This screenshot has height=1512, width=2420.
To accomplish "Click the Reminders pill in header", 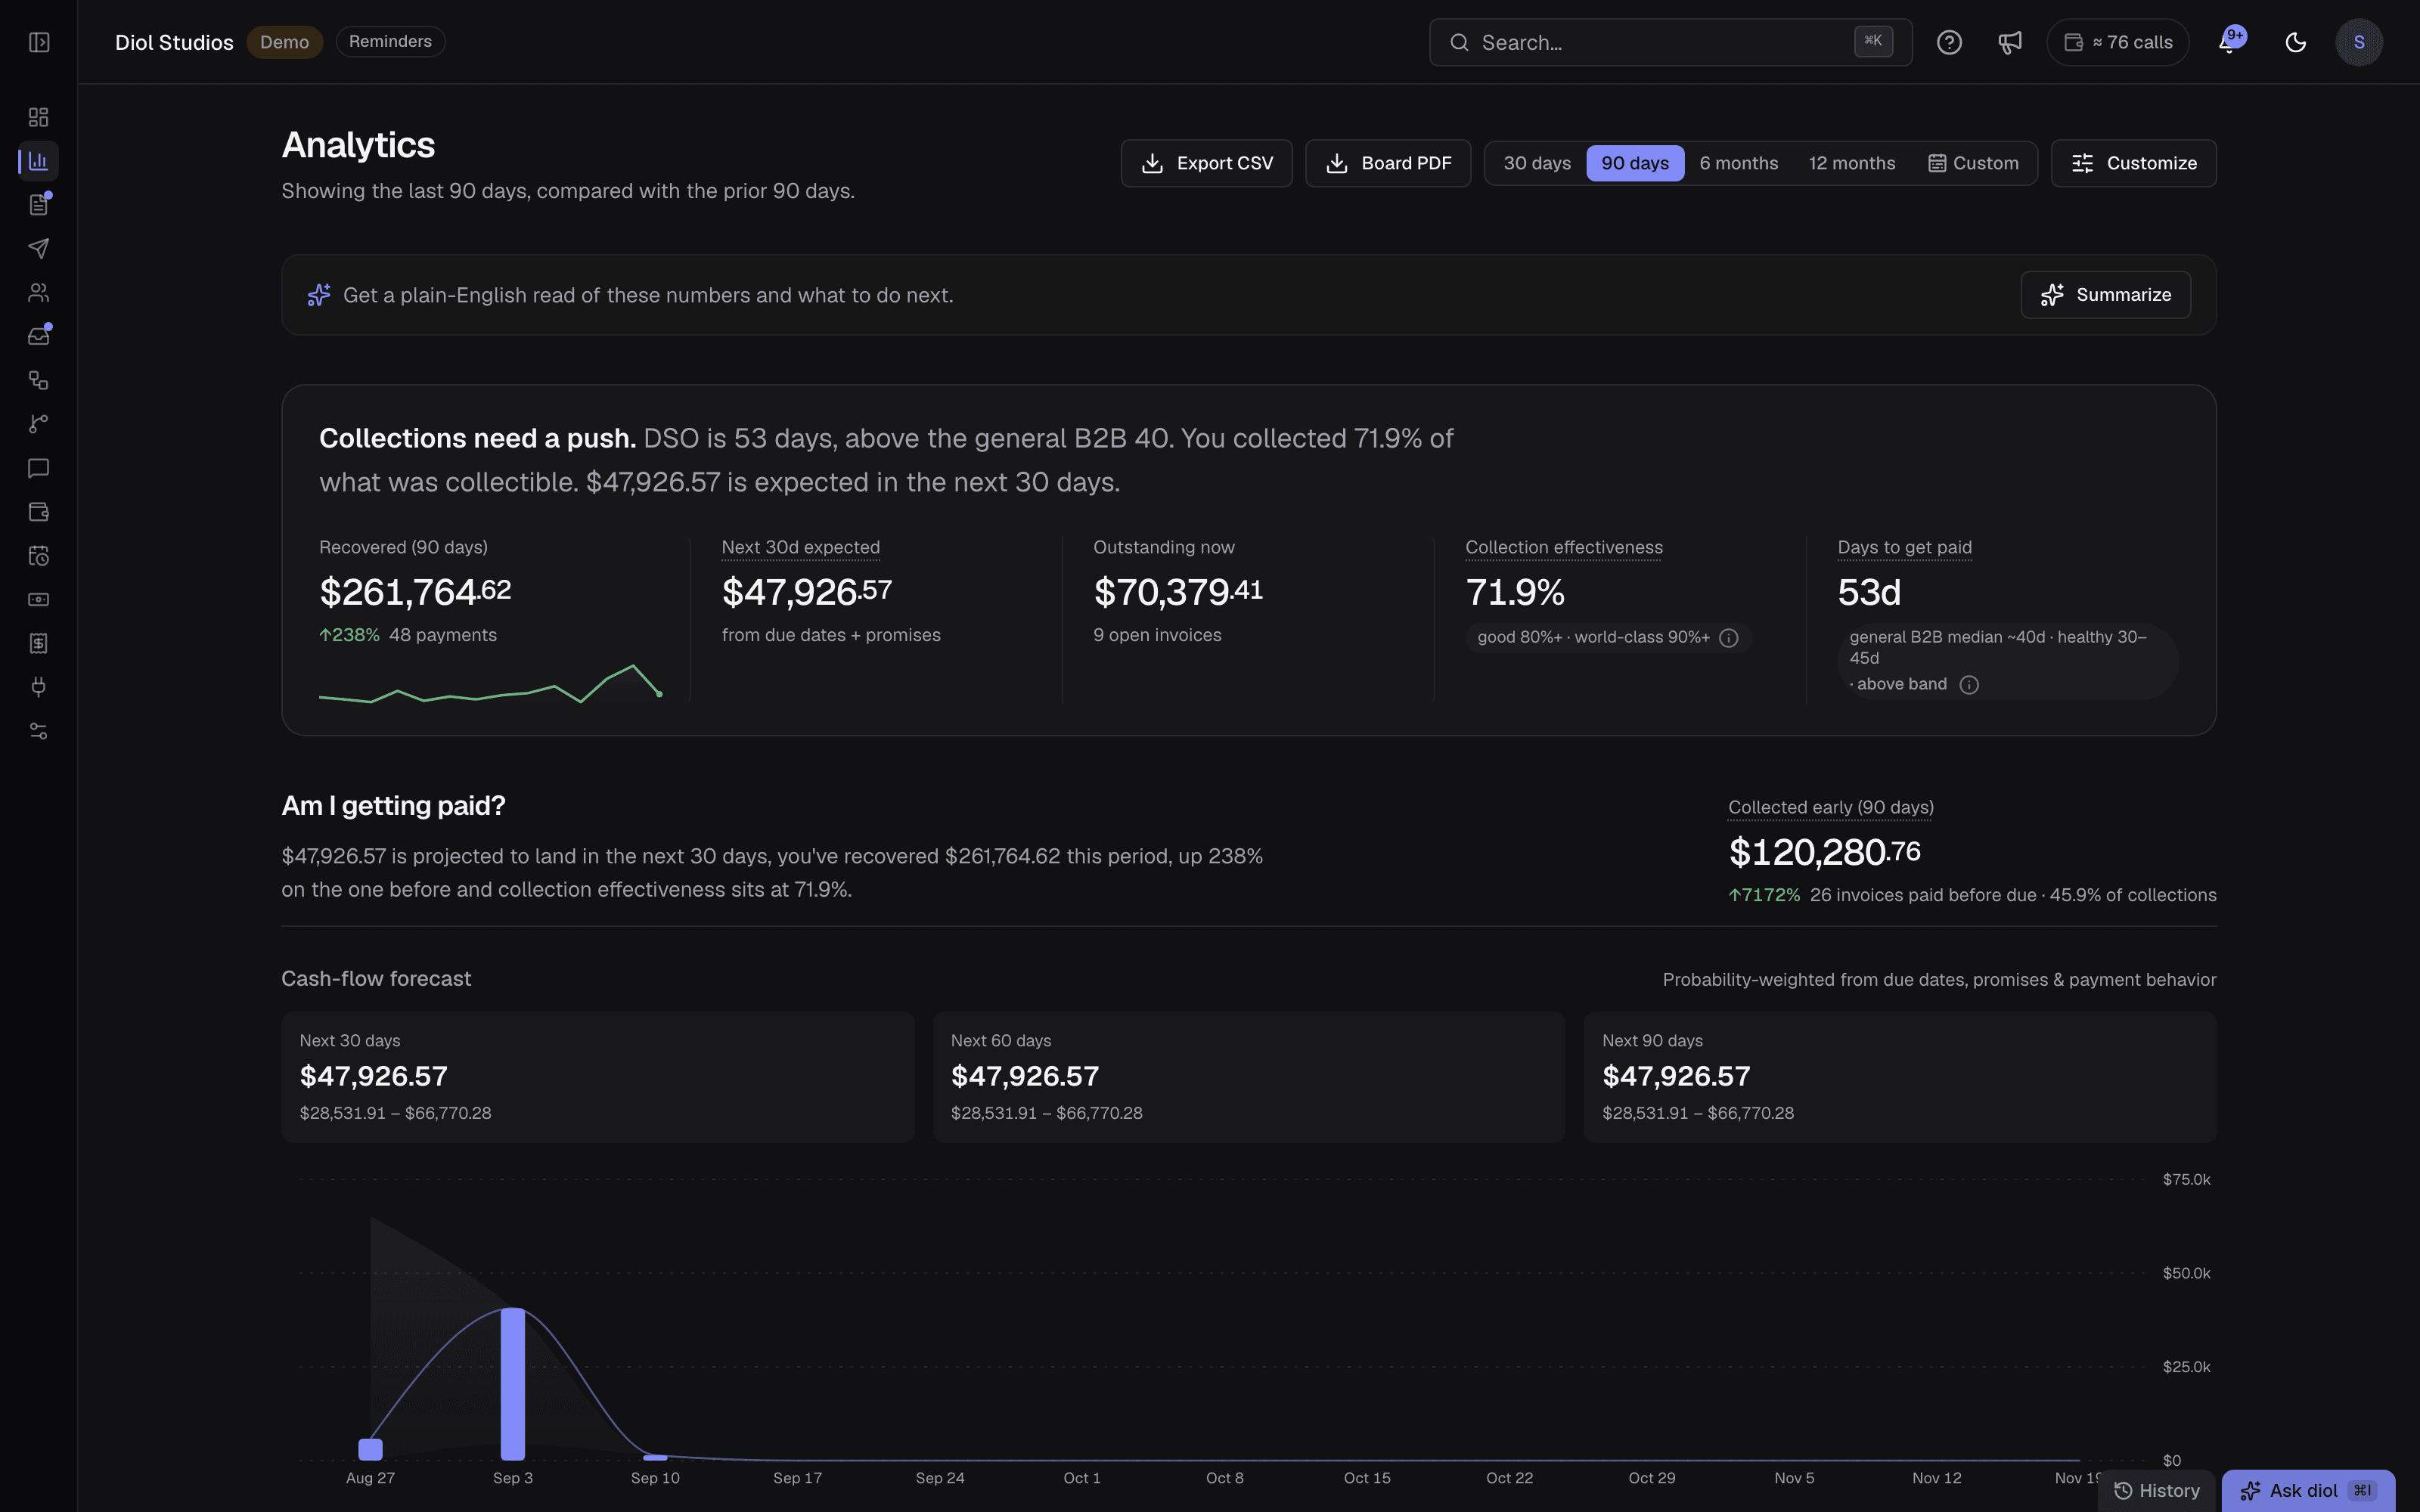I will tap(390, 42).
